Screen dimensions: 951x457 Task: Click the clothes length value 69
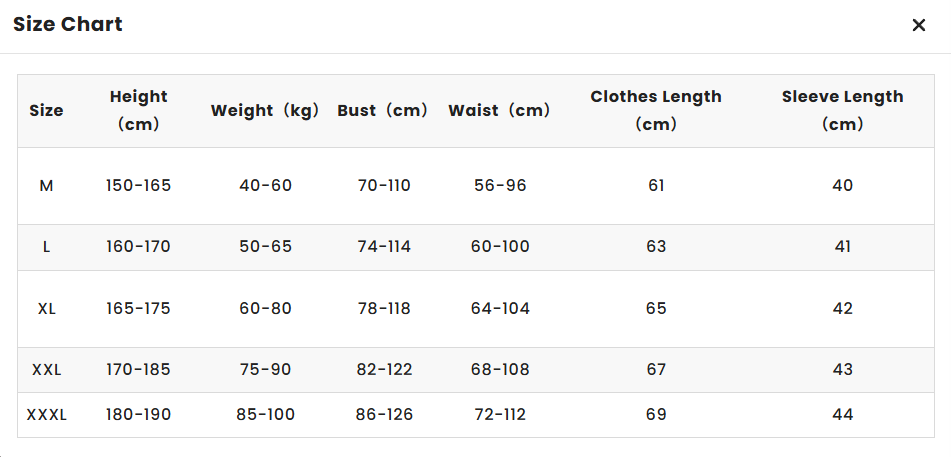656,415
